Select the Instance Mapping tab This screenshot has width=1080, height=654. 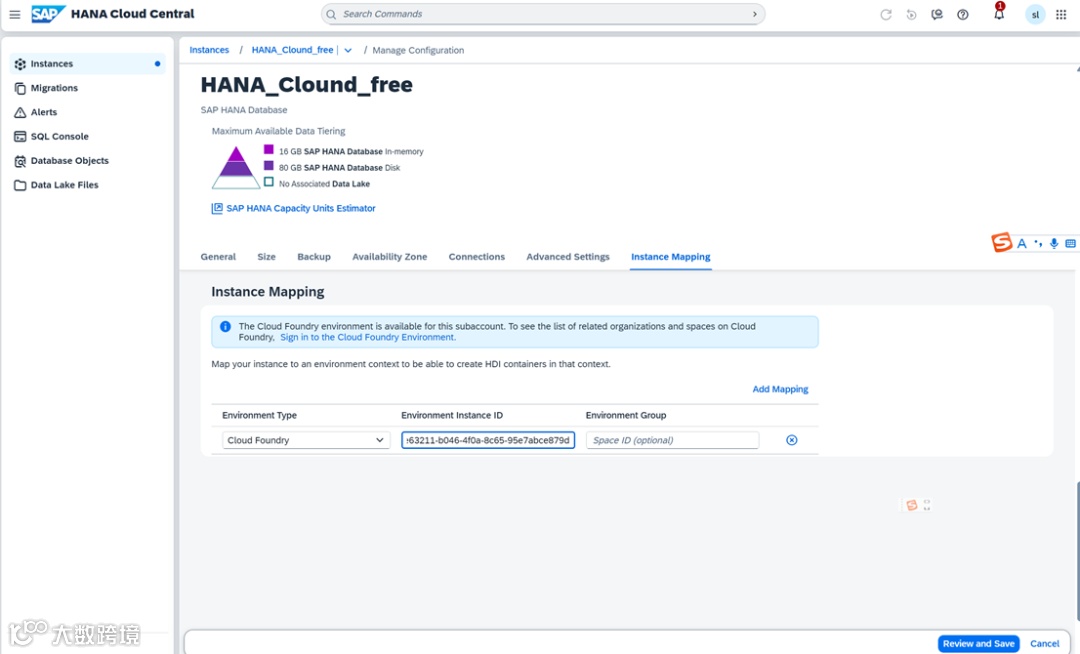point(671,257)
